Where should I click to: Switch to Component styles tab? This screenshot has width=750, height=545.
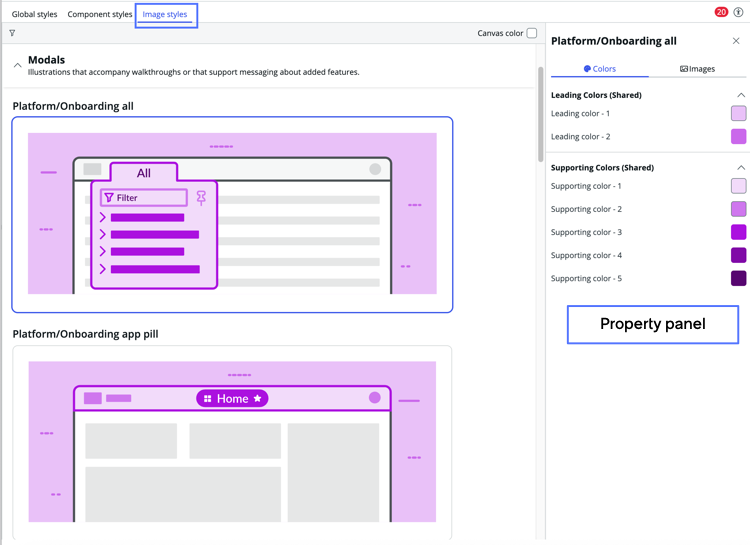coord(99,14)
